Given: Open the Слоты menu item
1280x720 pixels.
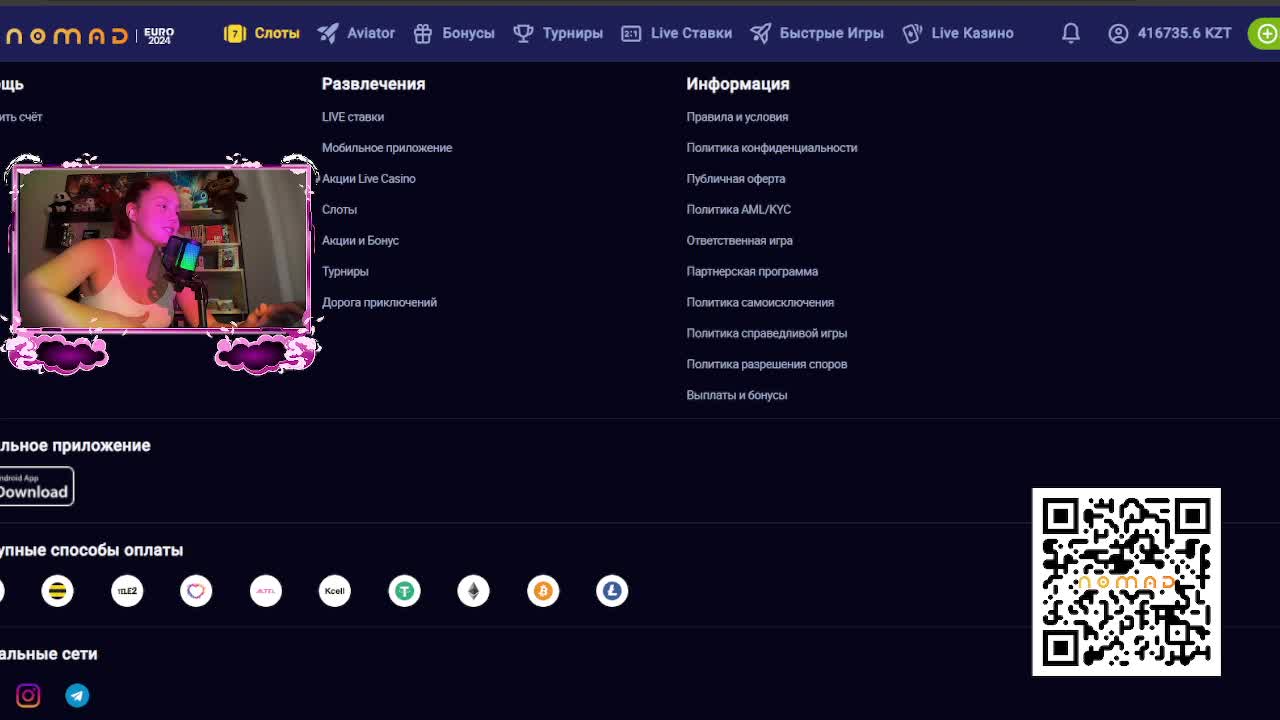Looking at the screenshot, I should click(x=262, y=33).
